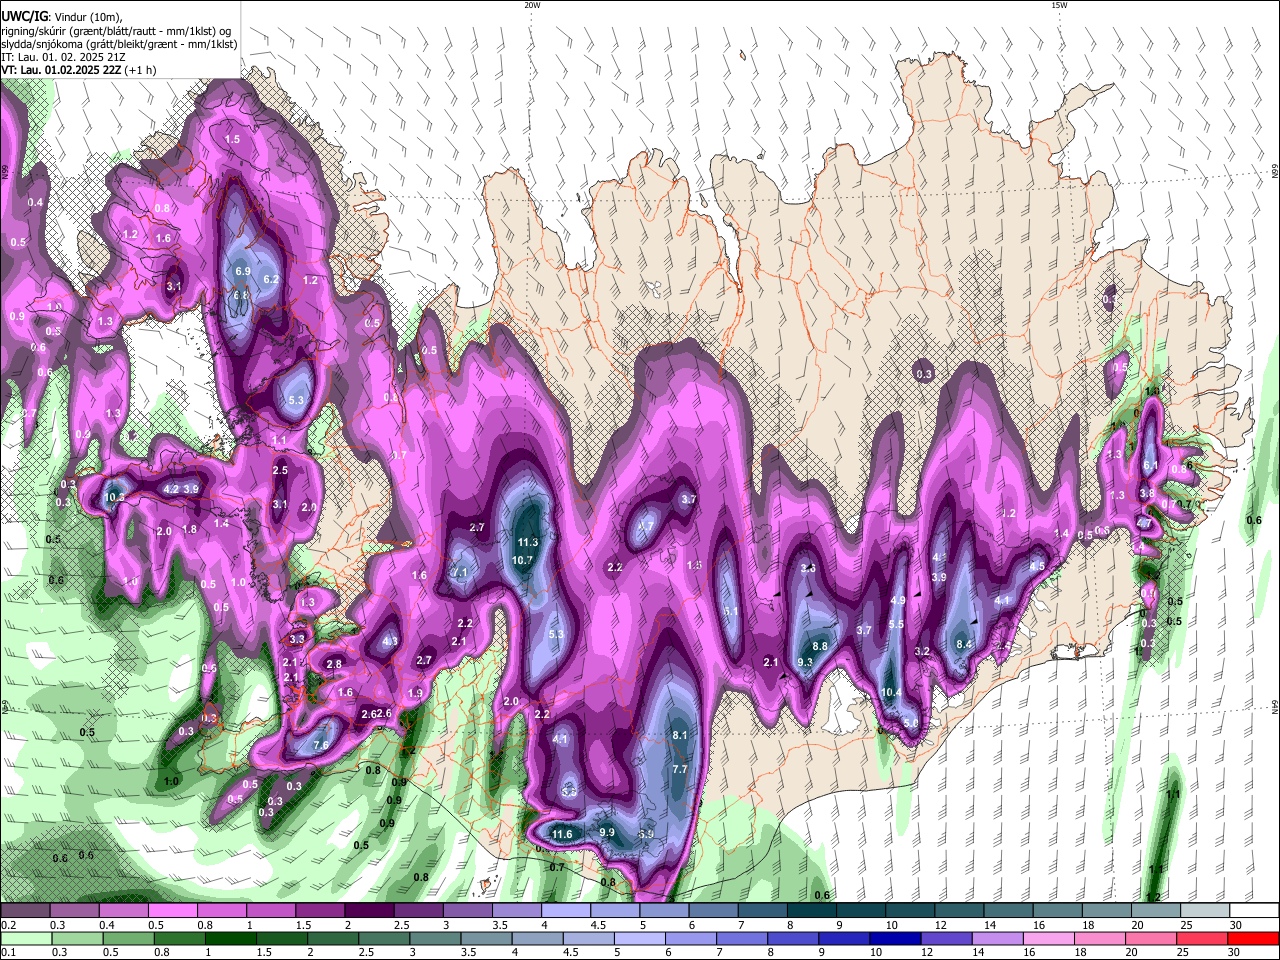Pick rain legend swatch between 10 and 12
Viewport: 1280px width, 960px height.
pyautogui.click(x=897, y=939)
